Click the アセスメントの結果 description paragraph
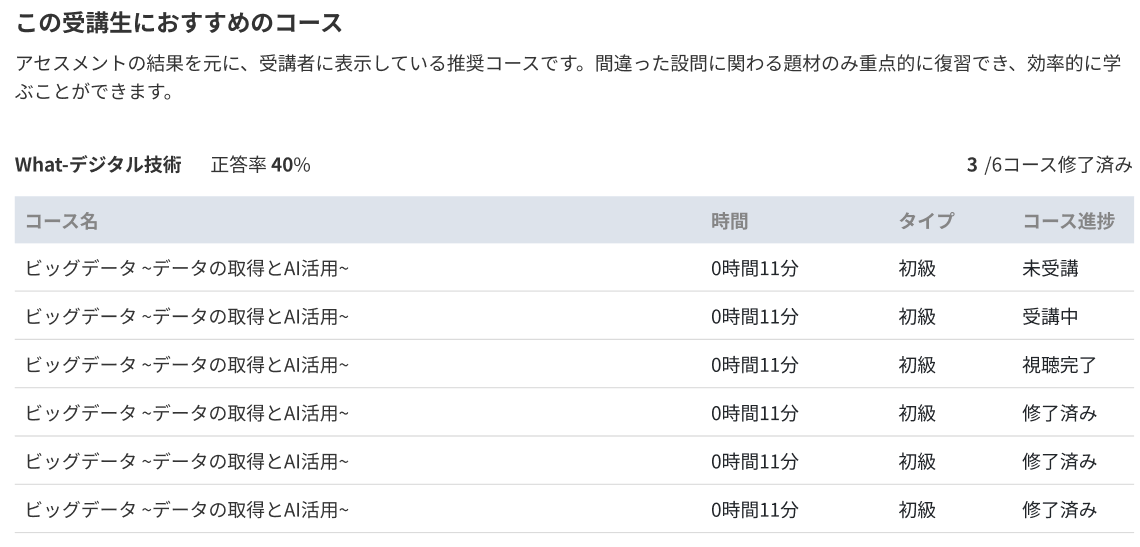1140x547 pixels. click(x=568, y=79)
